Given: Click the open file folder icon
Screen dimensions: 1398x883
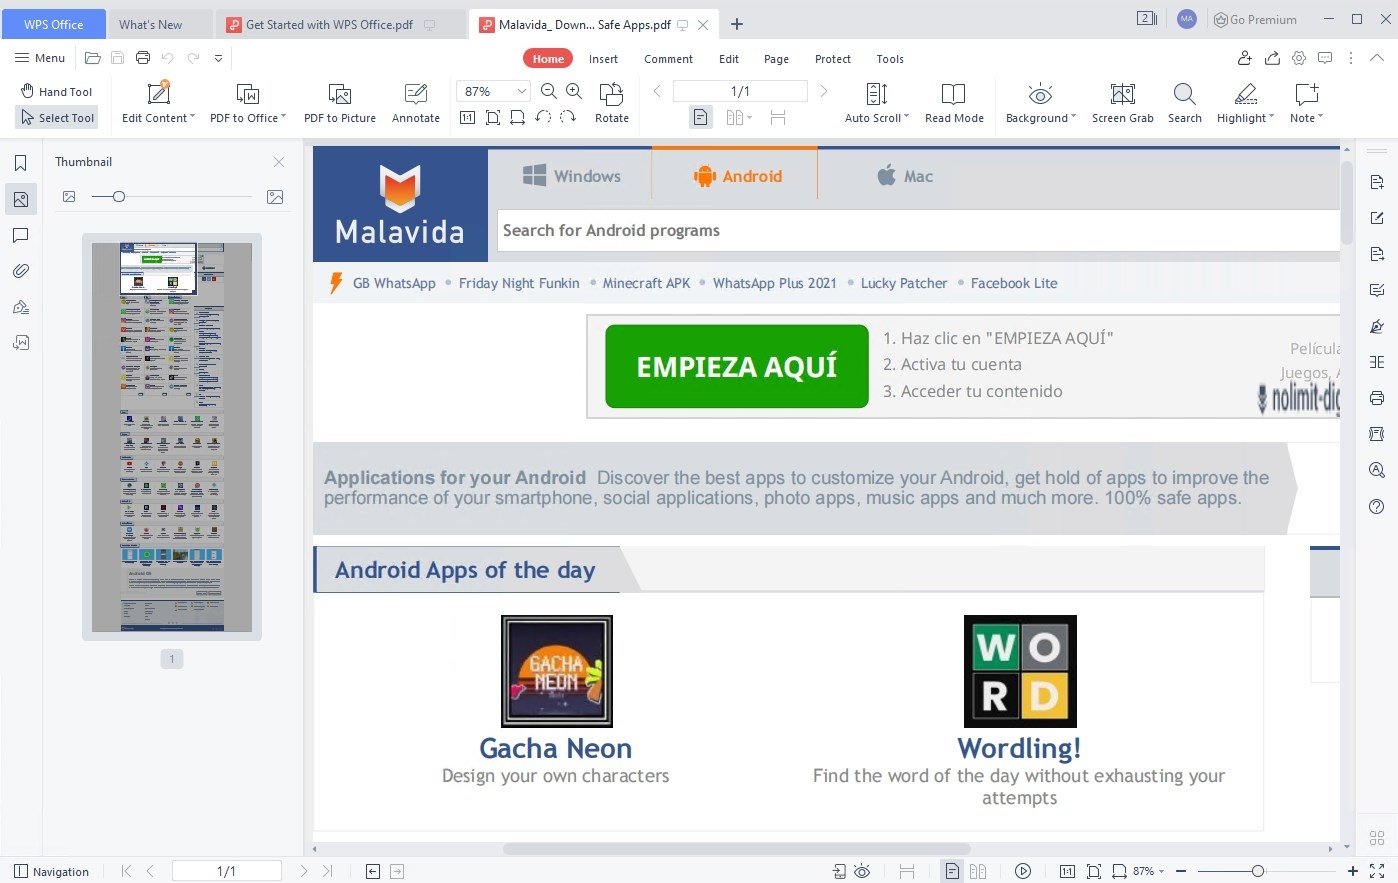Looking at the screenshot, I should tap(93, 58).
